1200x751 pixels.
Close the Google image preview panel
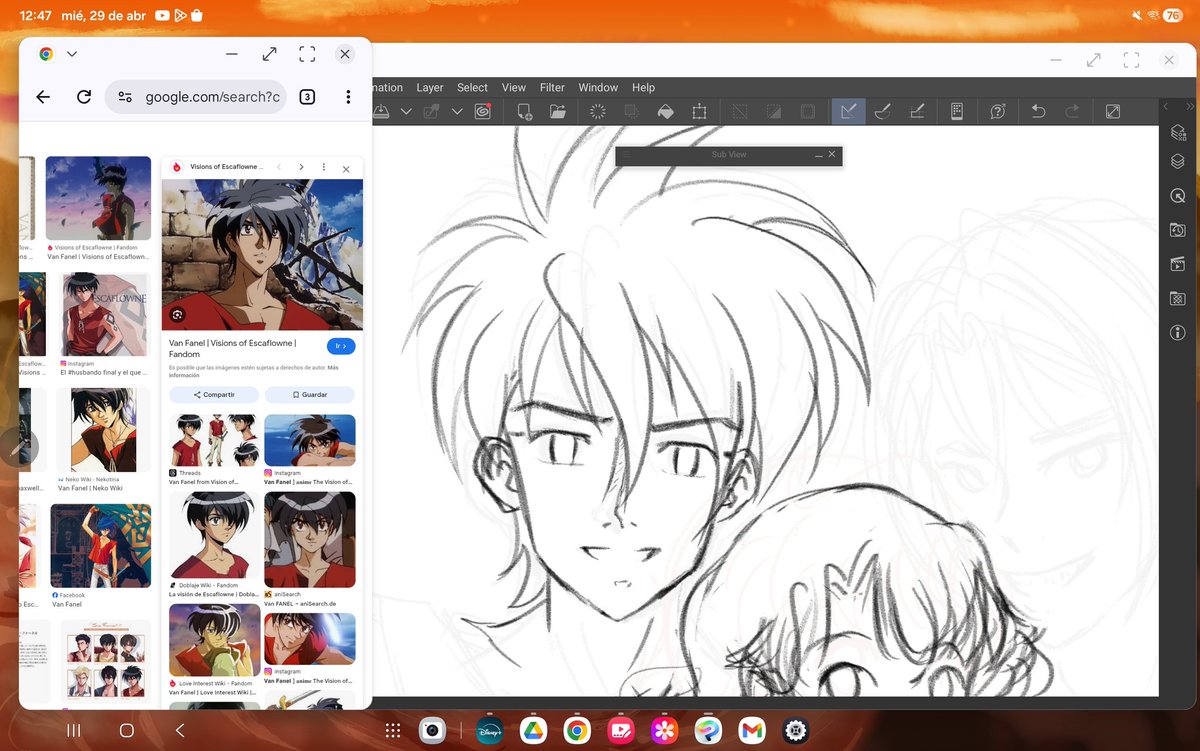[346, 169]
